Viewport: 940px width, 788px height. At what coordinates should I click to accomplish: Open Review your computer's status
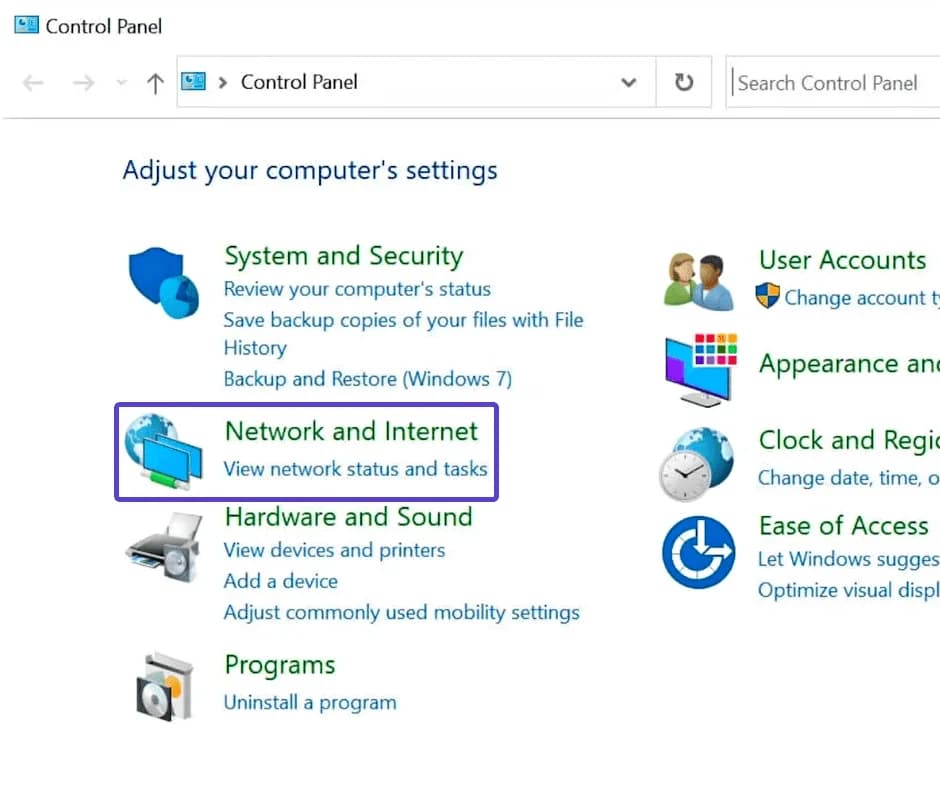(x=357, y=289)
